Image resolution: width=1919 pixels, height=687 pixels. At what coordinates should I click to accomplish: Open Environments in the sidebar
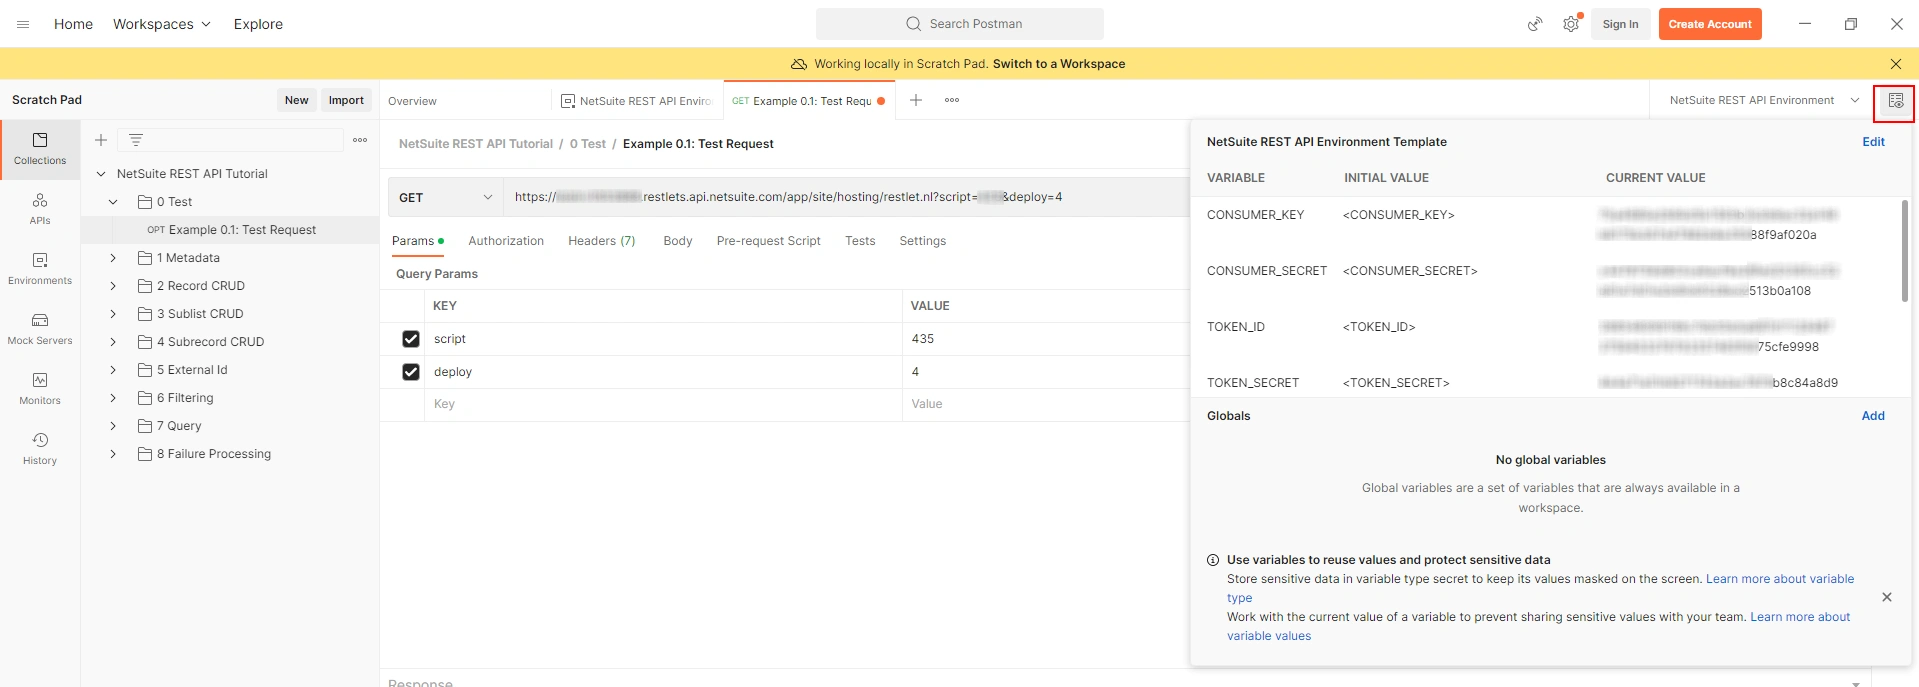pos(40,269)
